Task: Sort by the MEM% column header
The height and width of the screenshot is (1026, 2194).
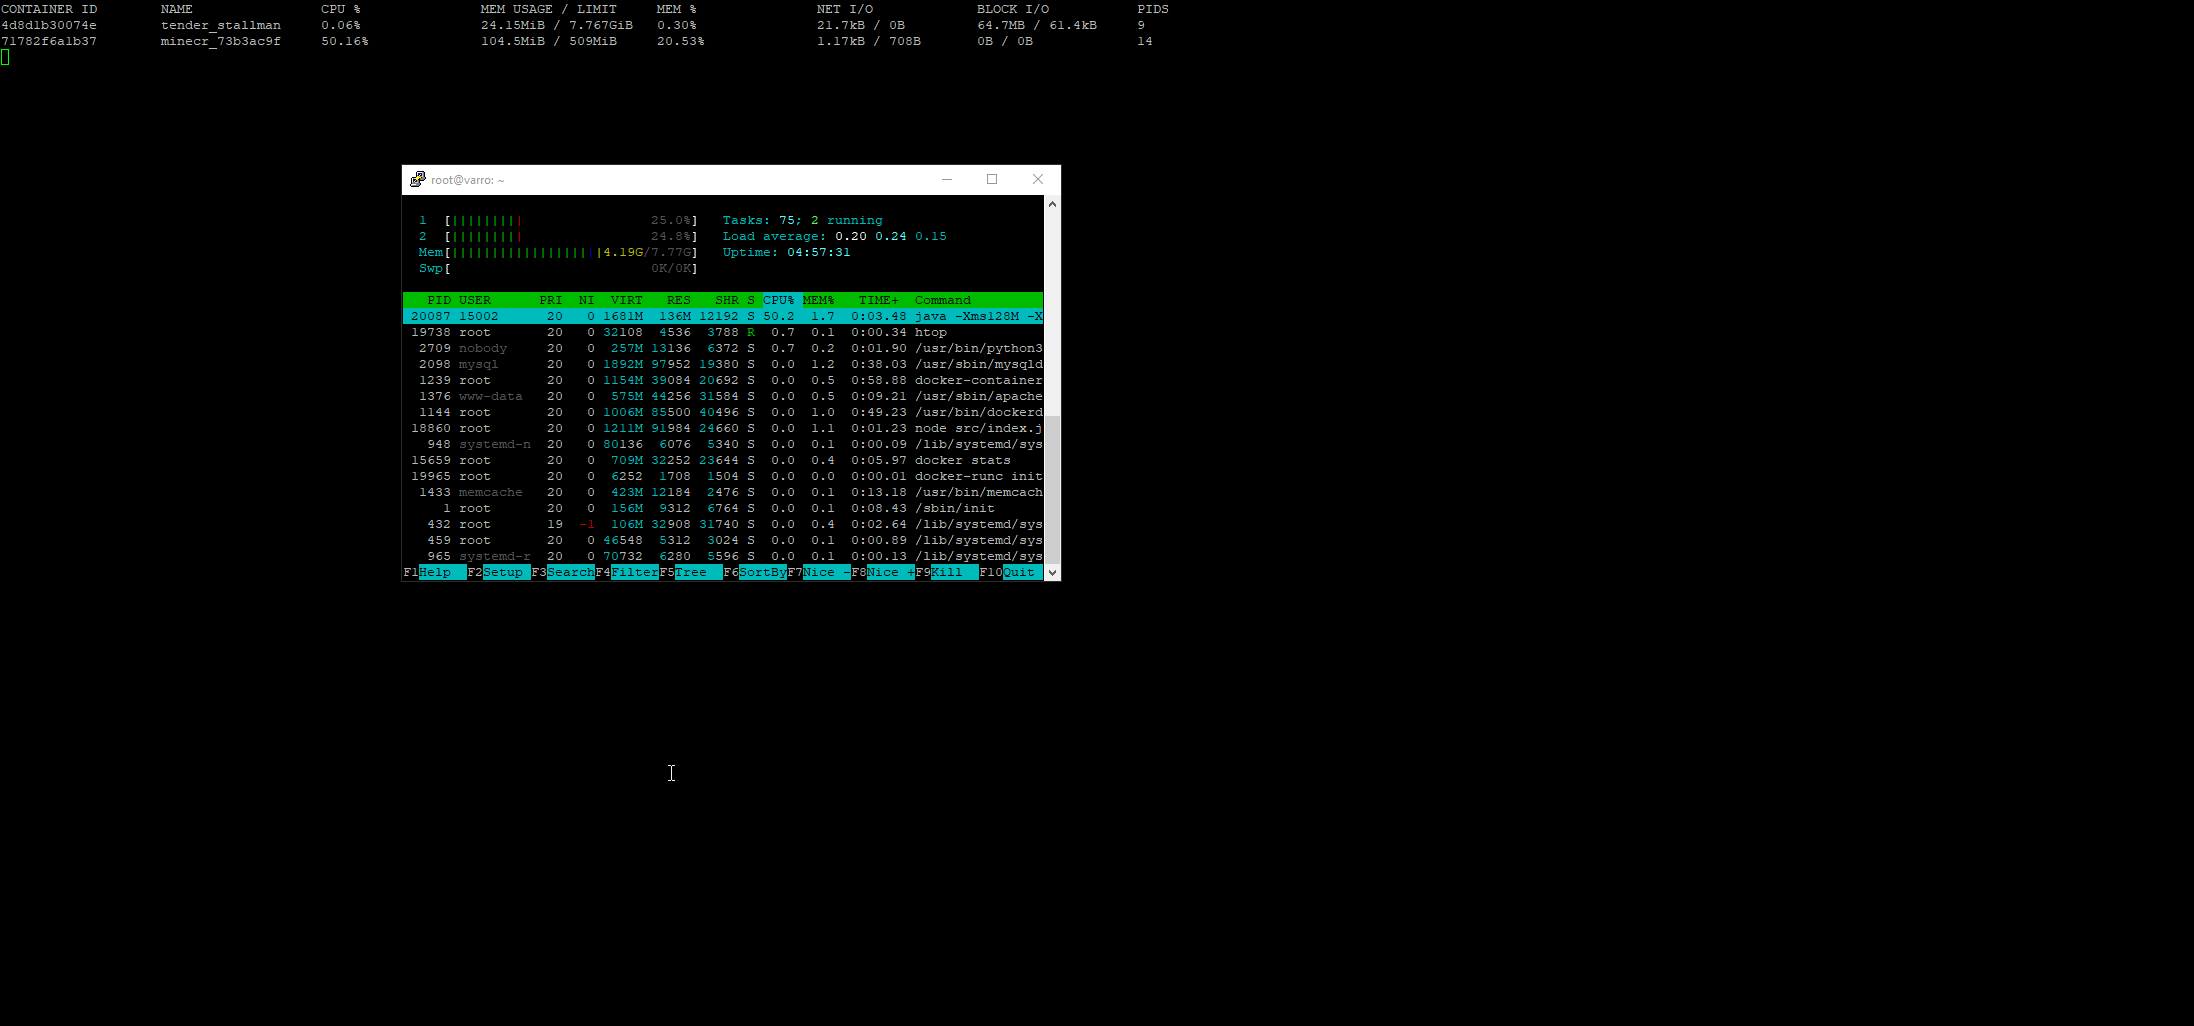Action: (818, 300)
